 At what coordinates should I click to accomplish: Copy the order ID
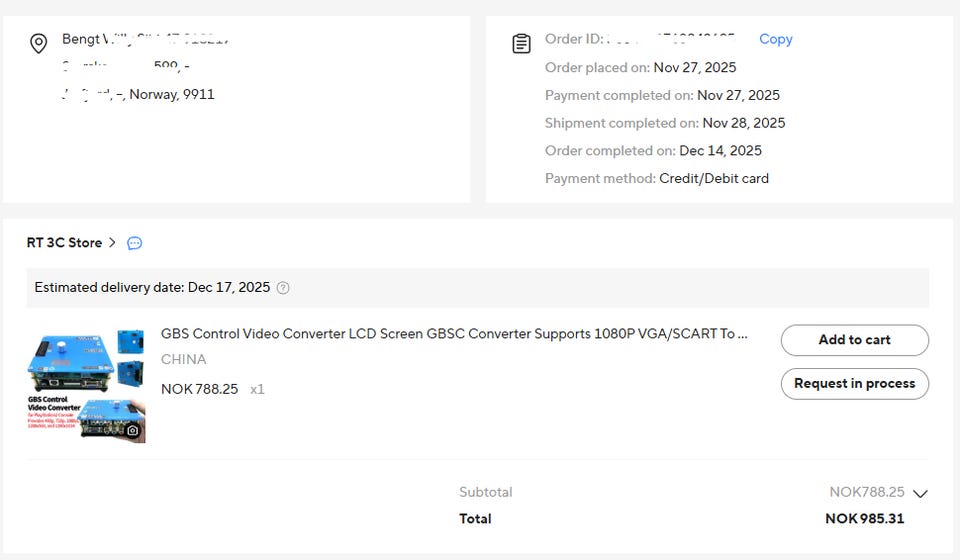pos(775,39)
